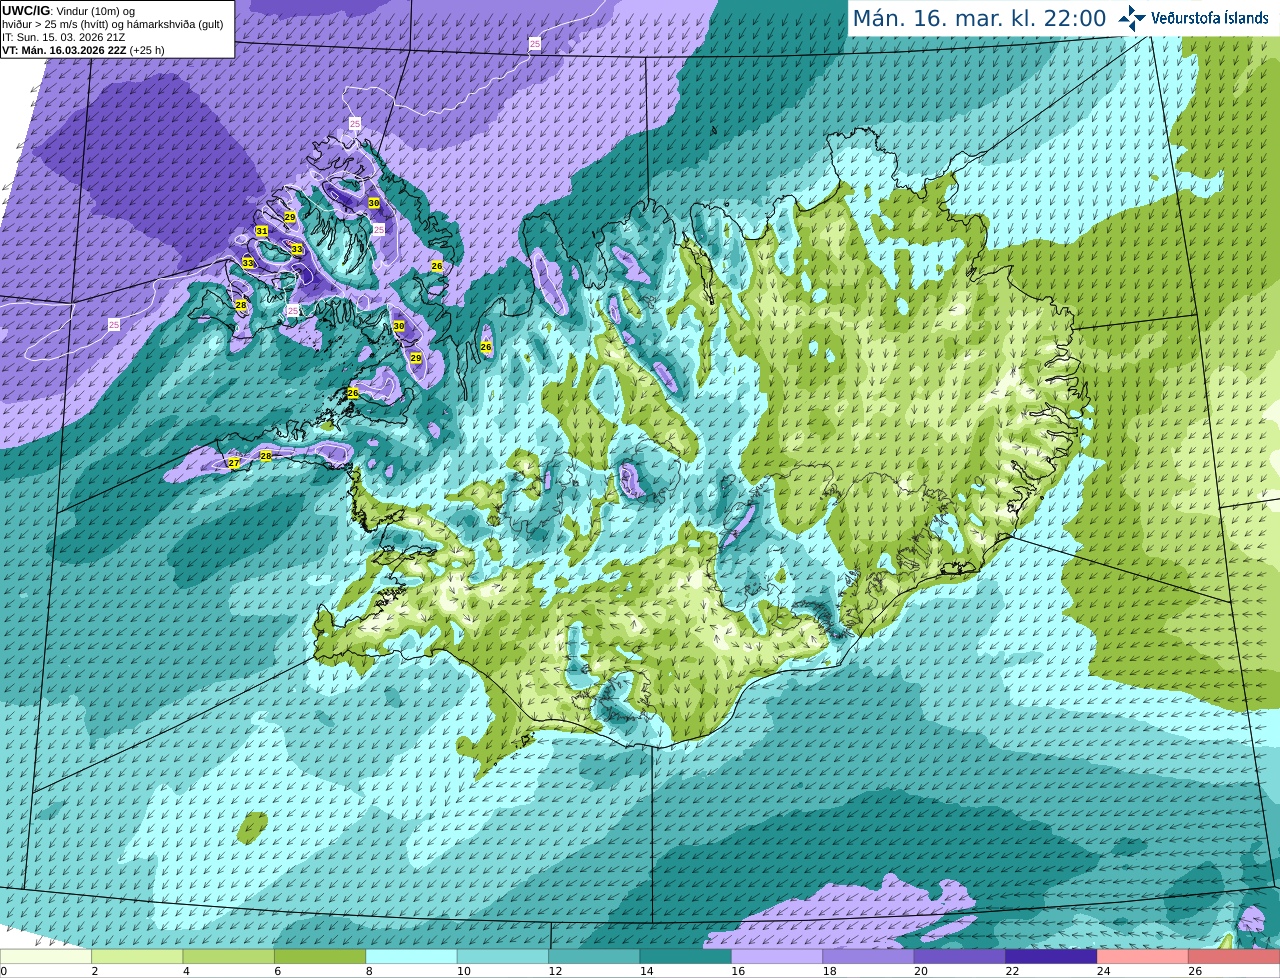
Task: Click the wind scale tick label 8
Action: coord(369,971)
